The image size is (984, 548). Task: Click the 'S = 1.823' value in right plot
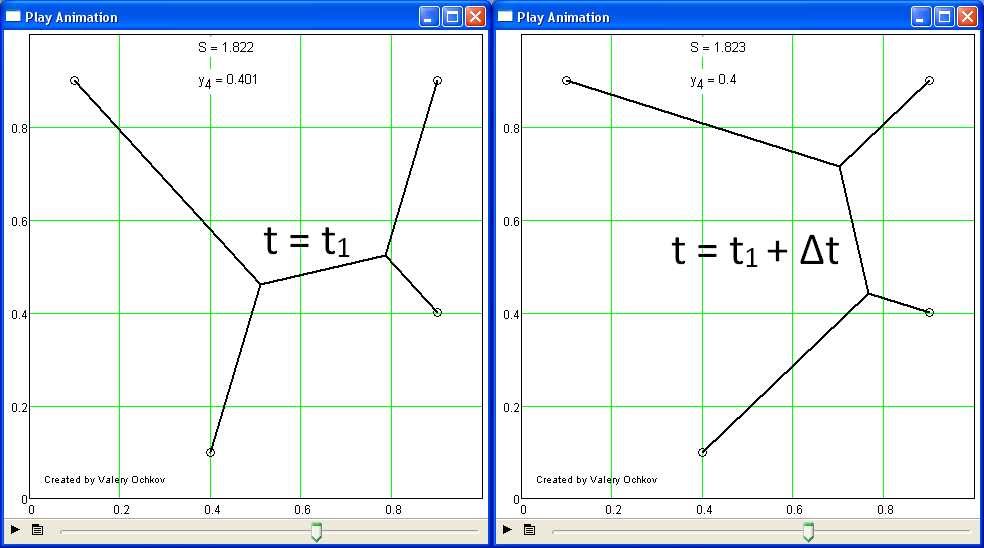(718, 47)
